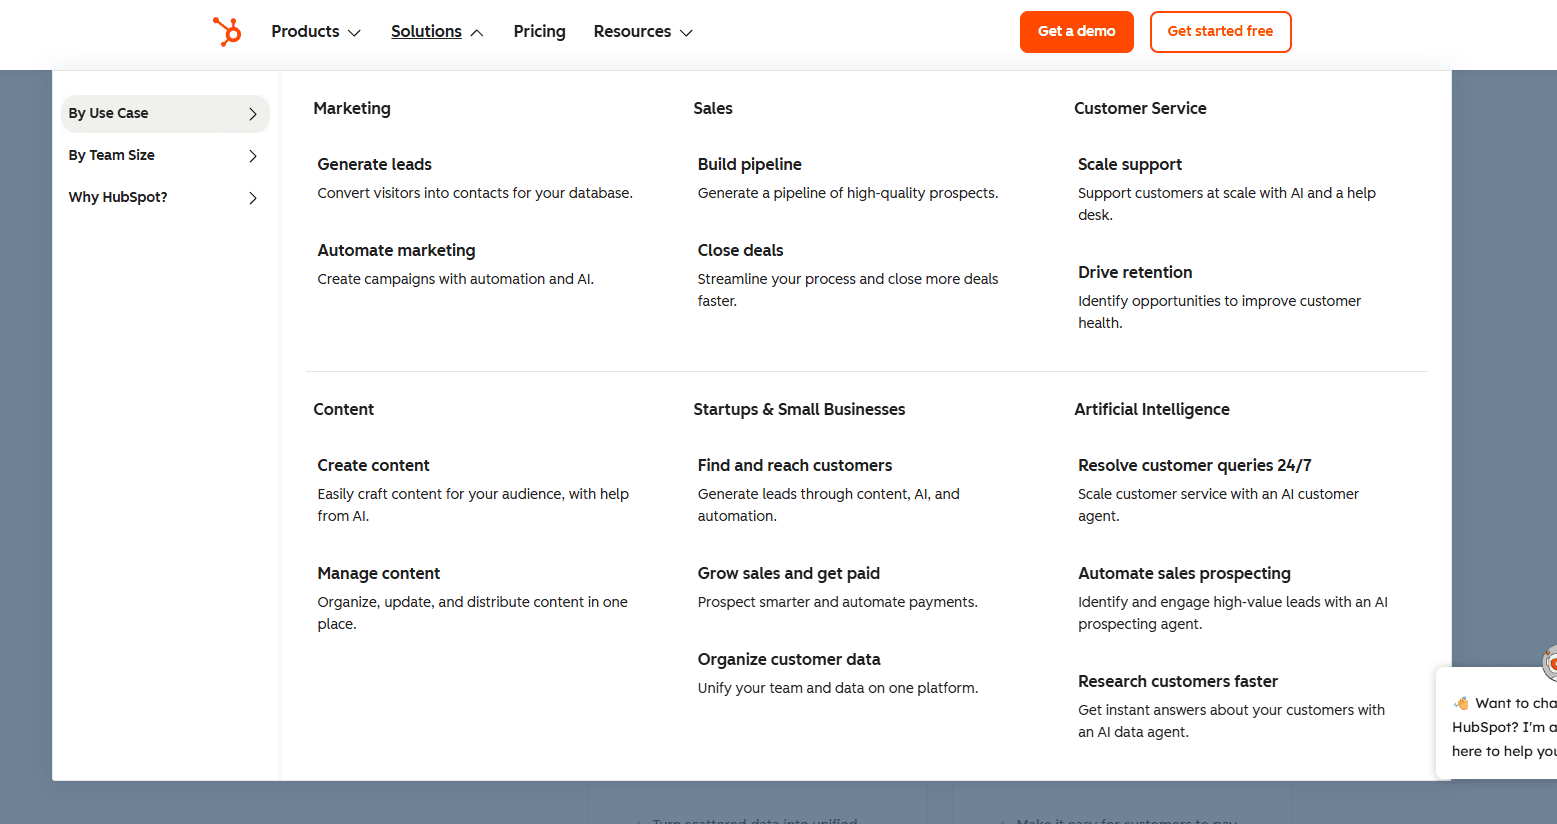Click the chat widget avatar icon
1557x824 pixels.
pos(1551,663)
